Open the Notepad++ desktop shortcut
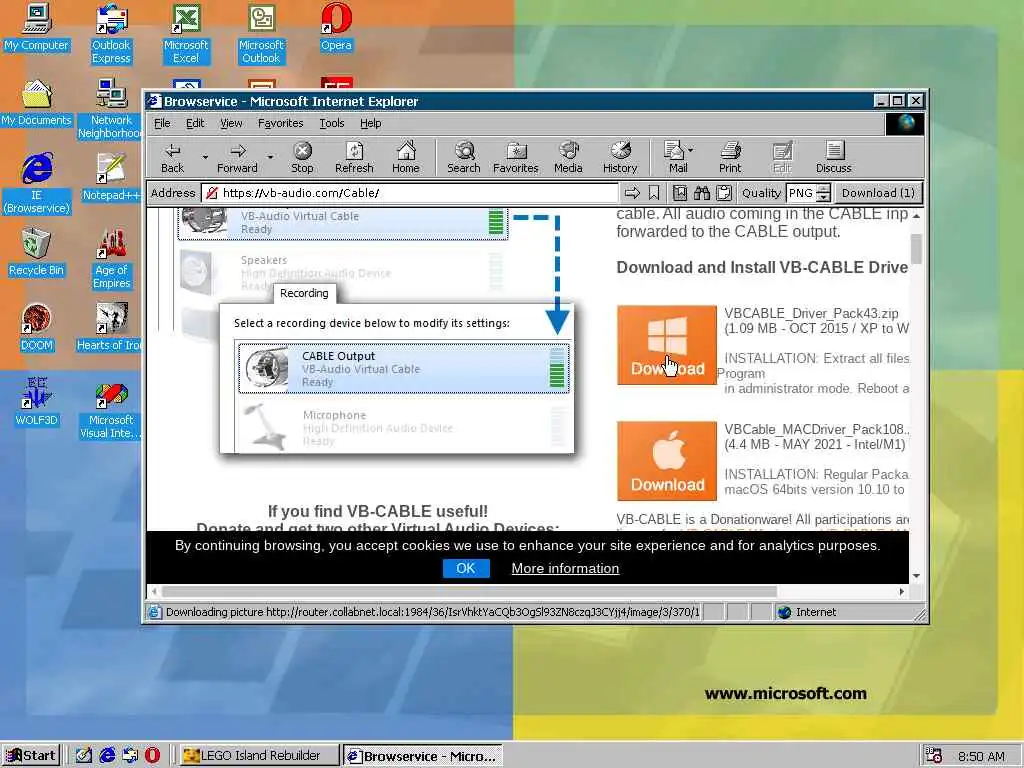1024x768 pixels. coord(111,177)
